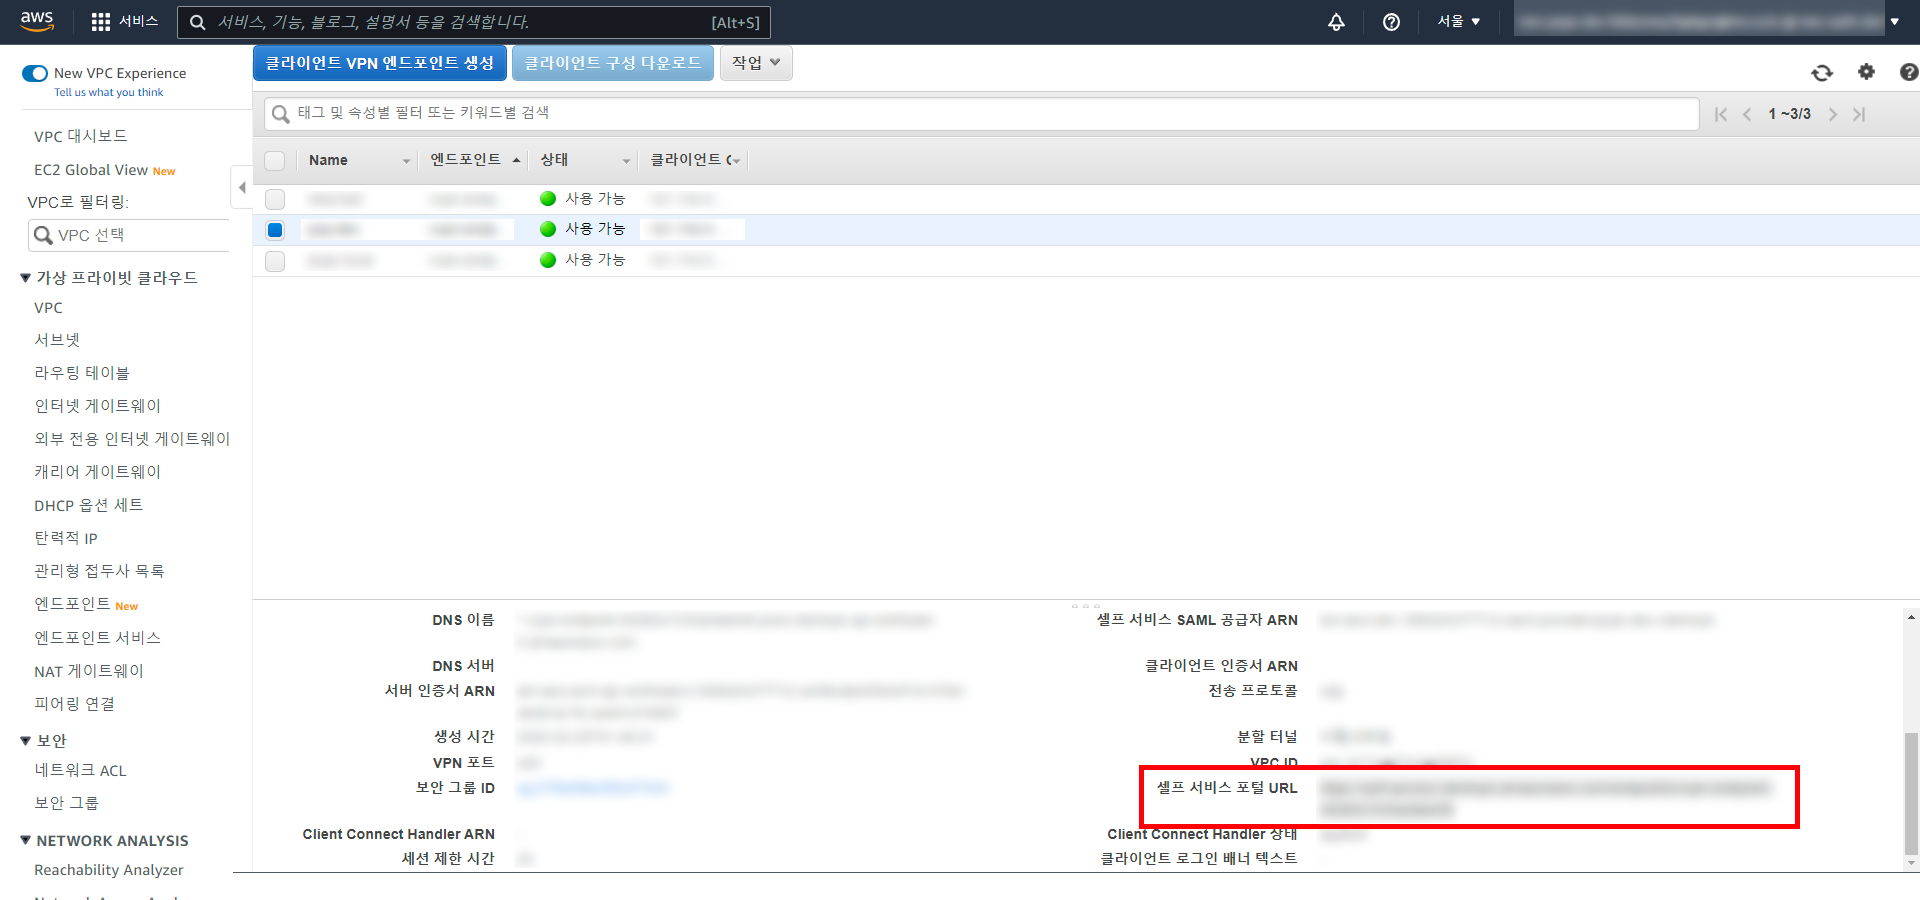Uncheck the selected second endpoint row
The width and height of the screenshot is (1920, 900).
275,230
